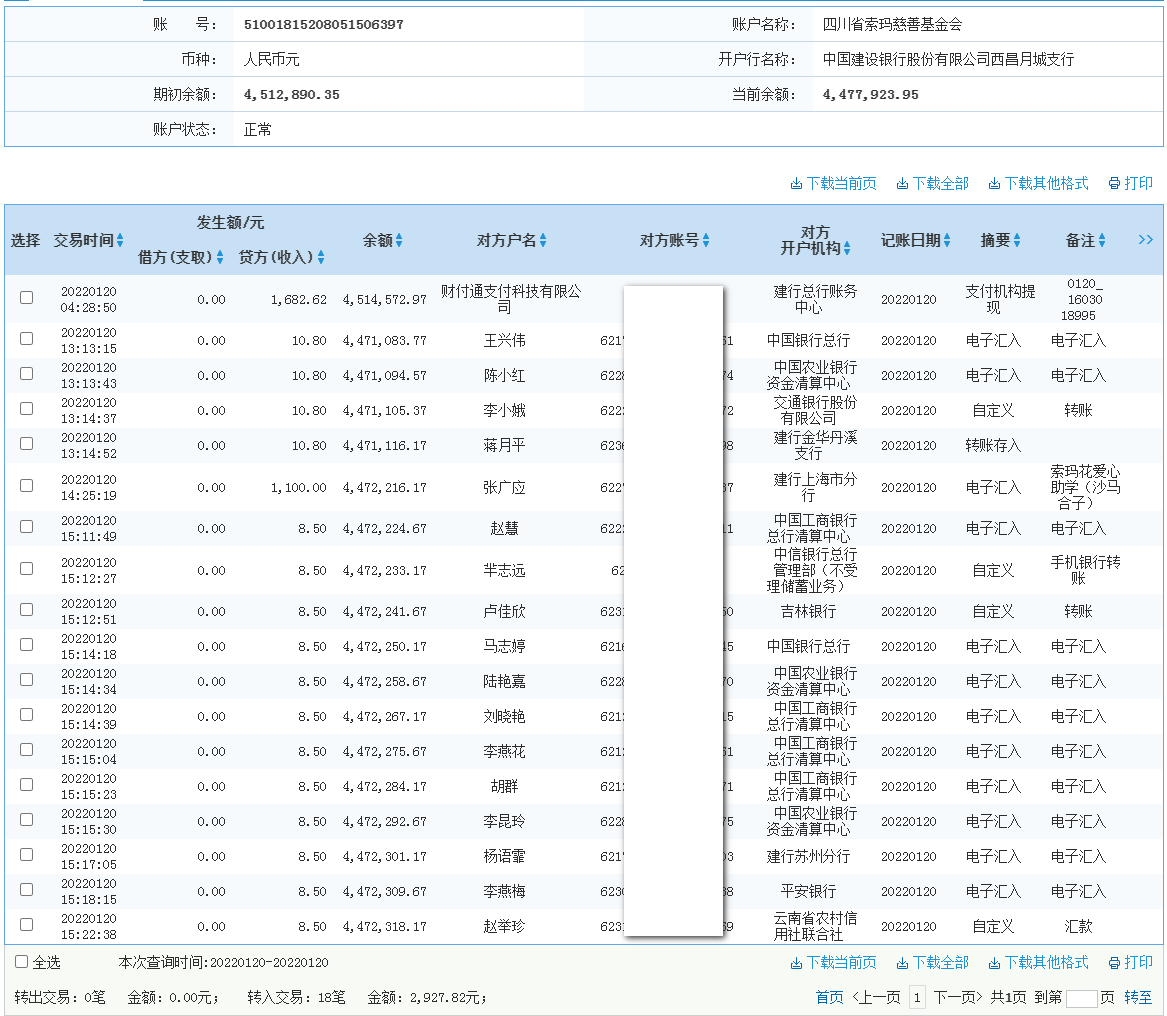Click 转至 jump-to-page link
Viewport: 1167px width, 1016px height.
(1138, 997)
